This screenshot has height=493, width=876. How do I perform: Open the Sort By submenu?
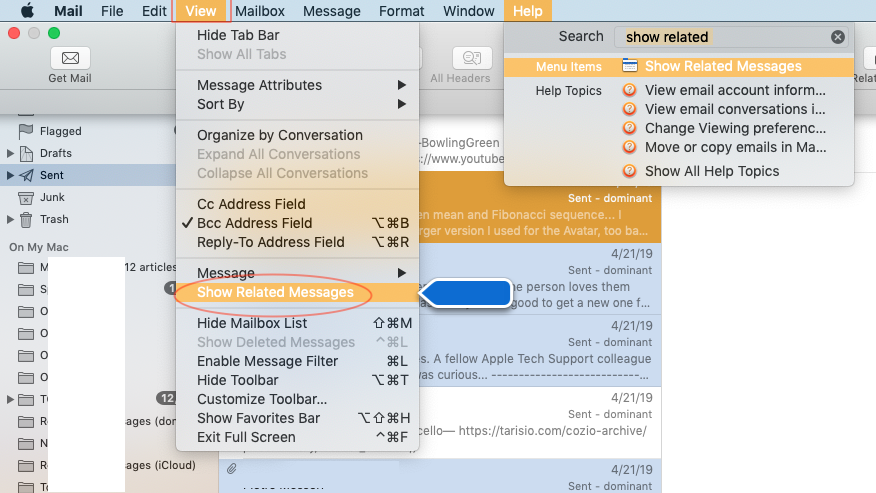(x=297, y=104)
